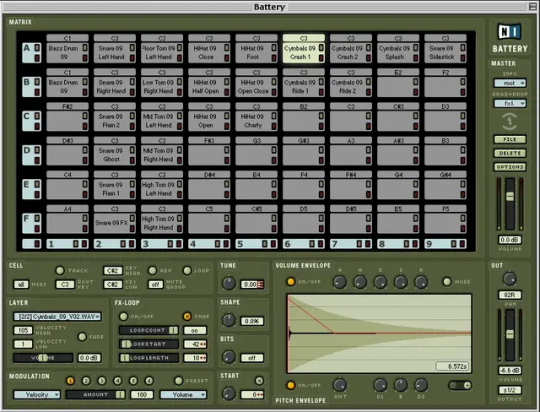Open the Layer sample file dropdown
This screenshot has width=540, height=412.
(x=58, y=316)
